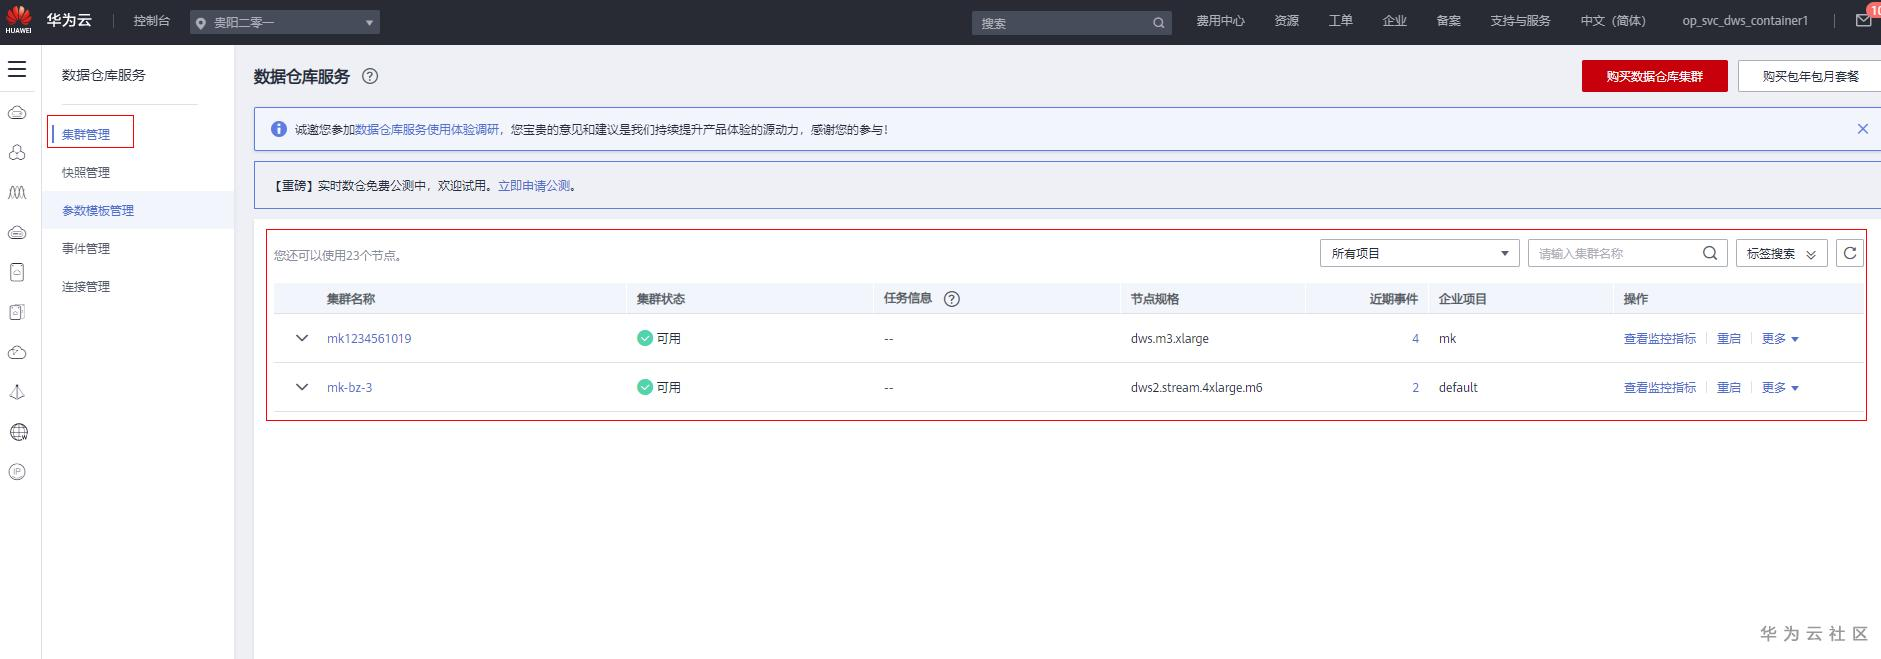This screenshot has height=659, width=1881.
Task: Open eighth service icon in left rail
Action: click(x=17, y=392)
